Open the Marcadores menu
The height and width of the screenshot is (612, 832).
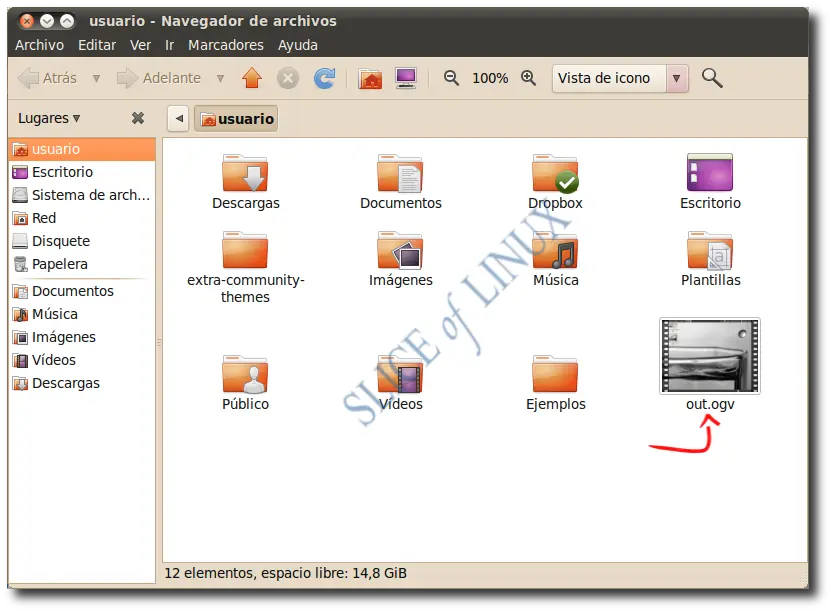pyautogui.click(x=226, y=45)
